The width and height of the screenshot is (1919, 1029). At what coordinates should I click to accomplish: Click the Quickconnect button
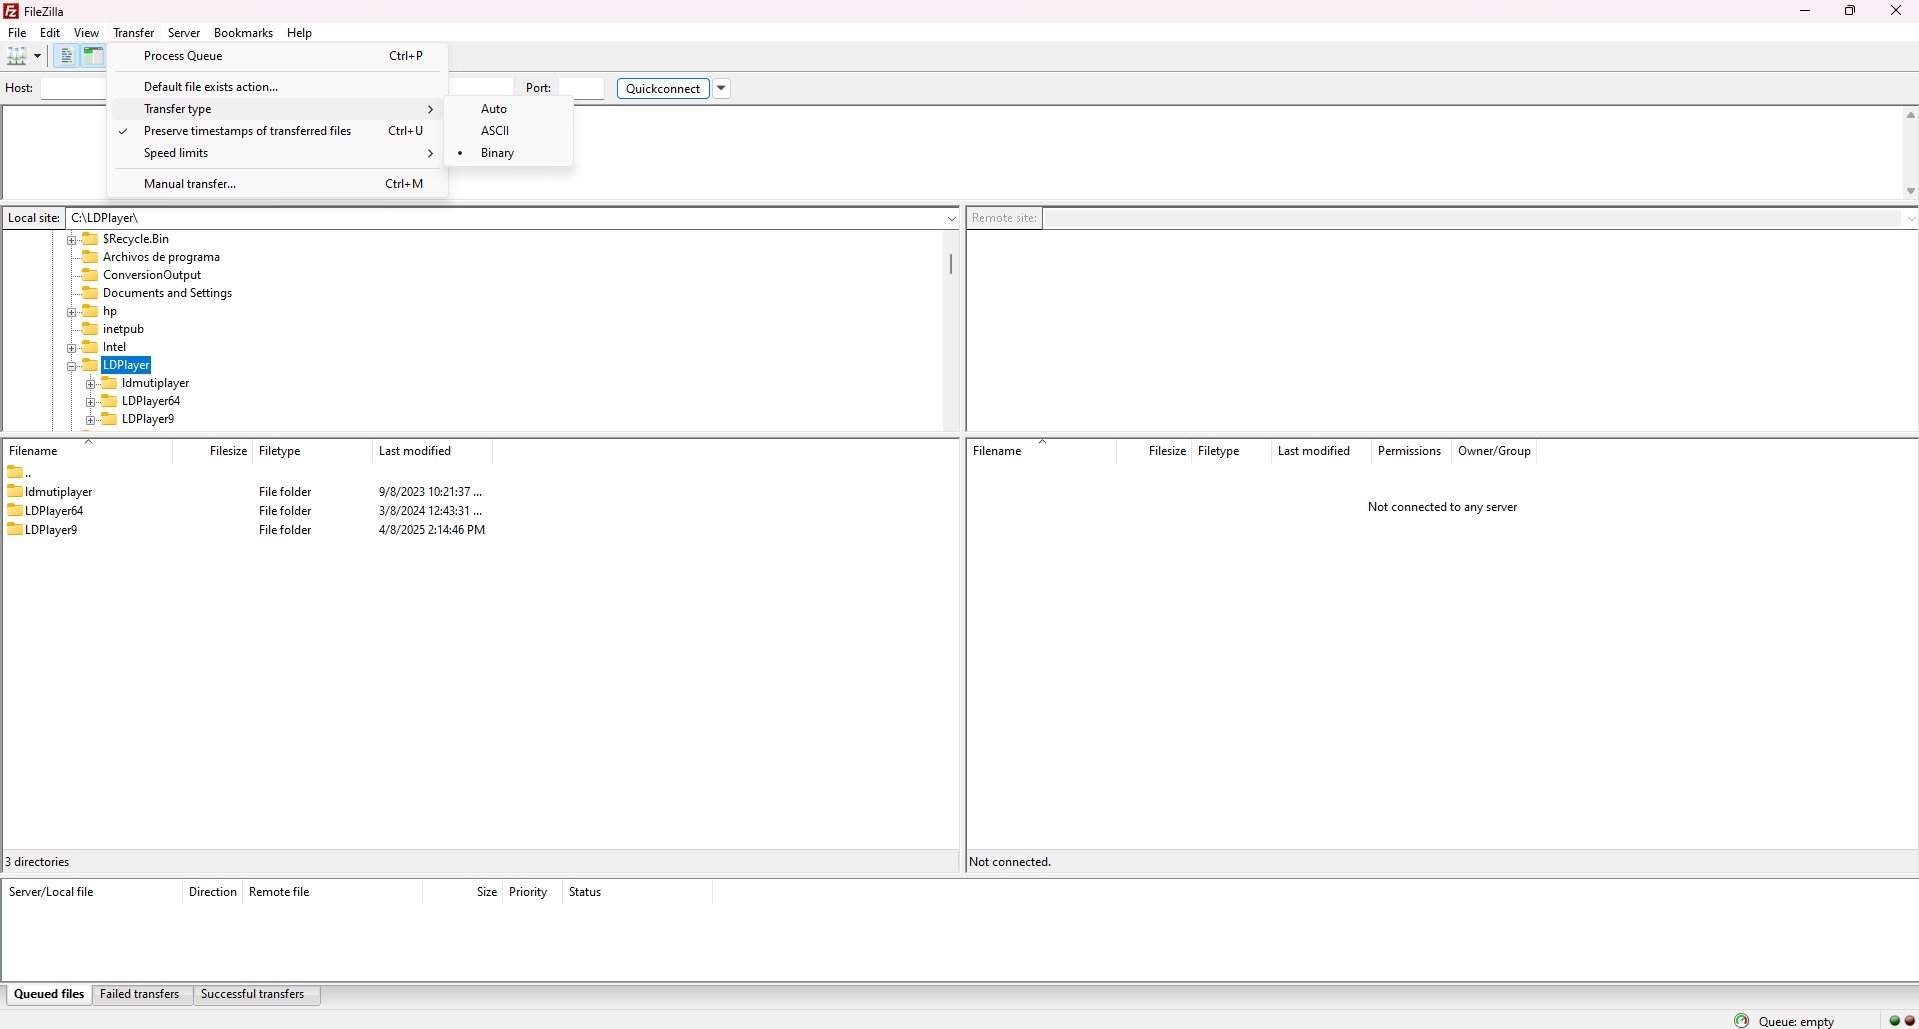pos(663,88)
